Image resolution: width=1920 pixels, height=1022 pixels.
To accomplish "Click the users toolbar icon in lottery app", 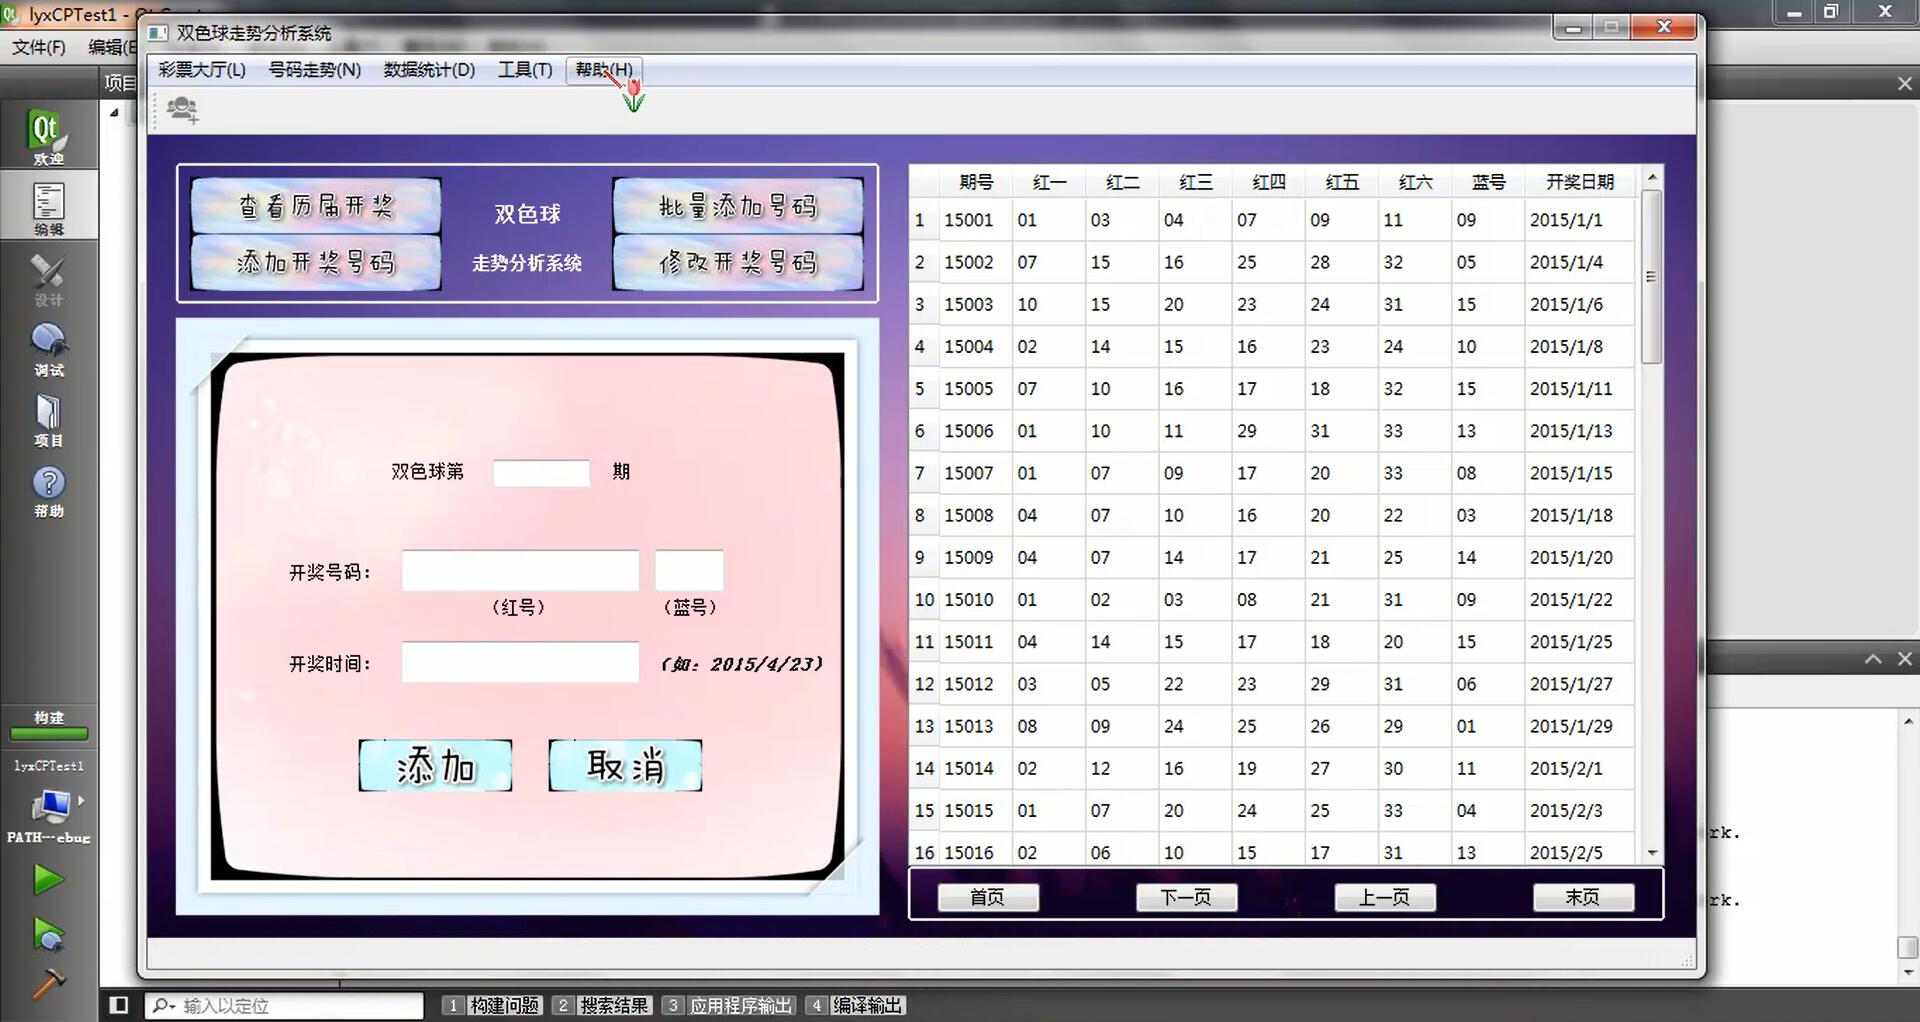I will click(x=182, y=108).
